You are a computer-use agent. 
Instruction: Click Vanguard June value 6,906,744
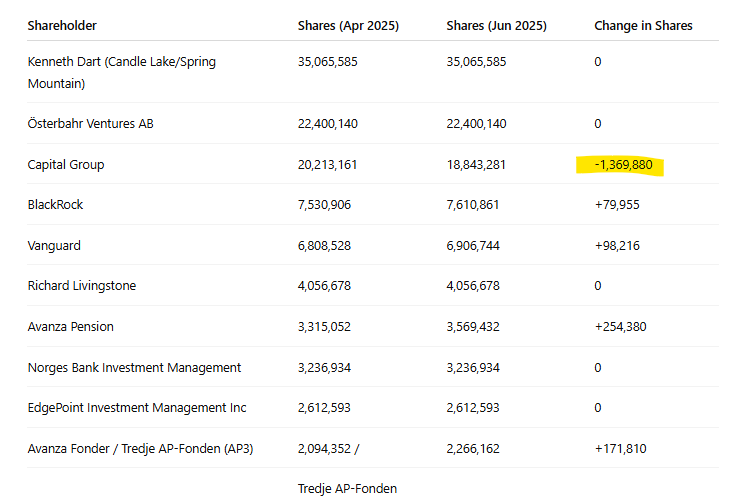click(473, 246)
